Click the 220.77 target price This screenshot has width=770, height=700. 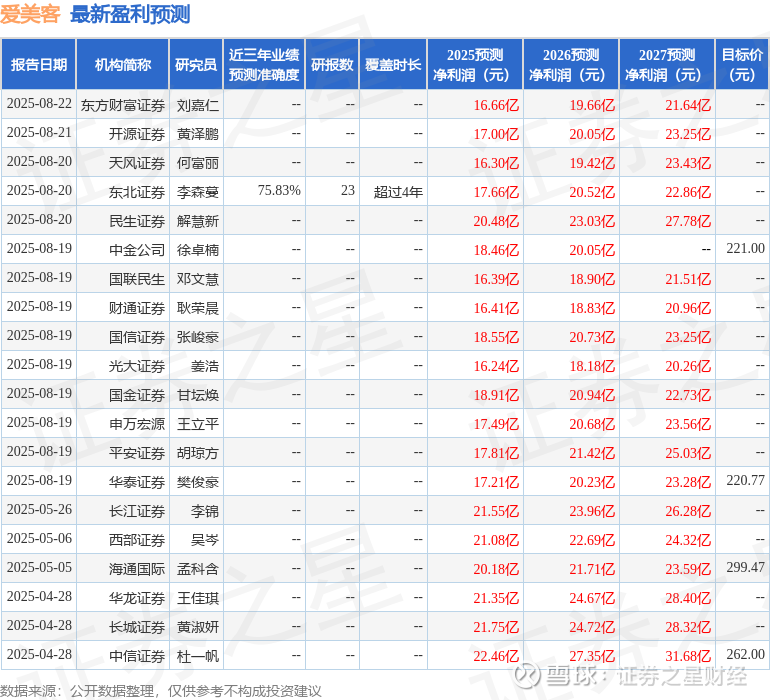(x=745, y=480)
